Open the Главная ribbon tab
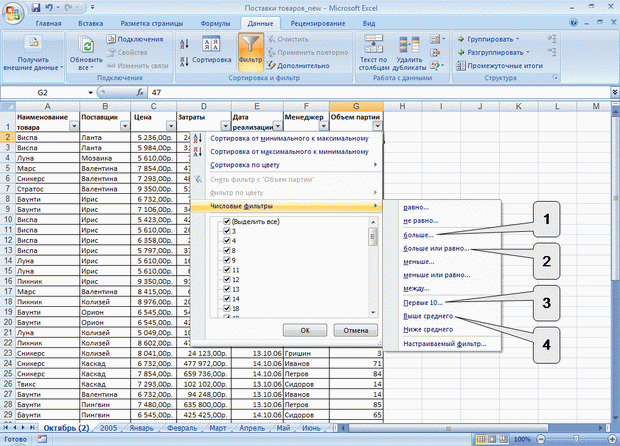620x446 pixels. tap(48, 23)
